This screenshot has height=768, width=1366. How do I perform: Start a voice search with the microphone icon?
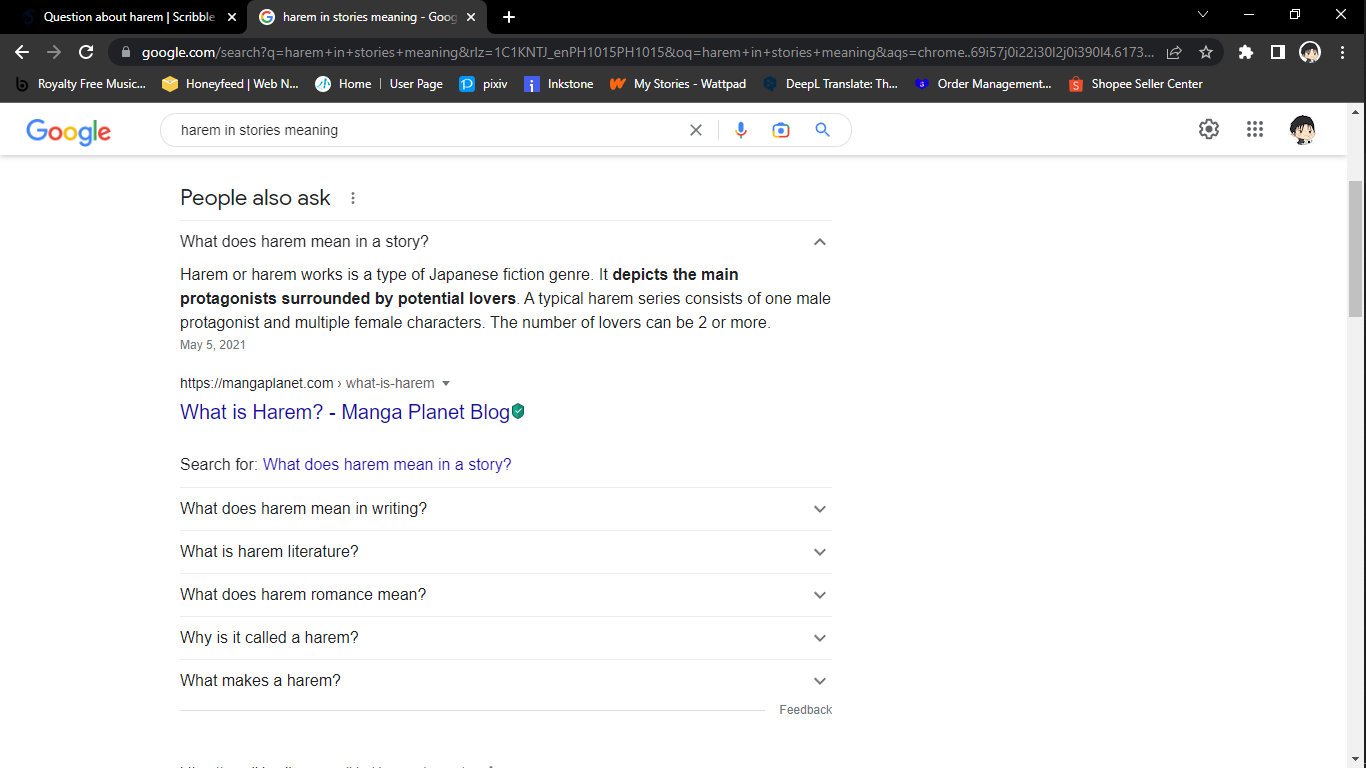click(x=740, y=129)
